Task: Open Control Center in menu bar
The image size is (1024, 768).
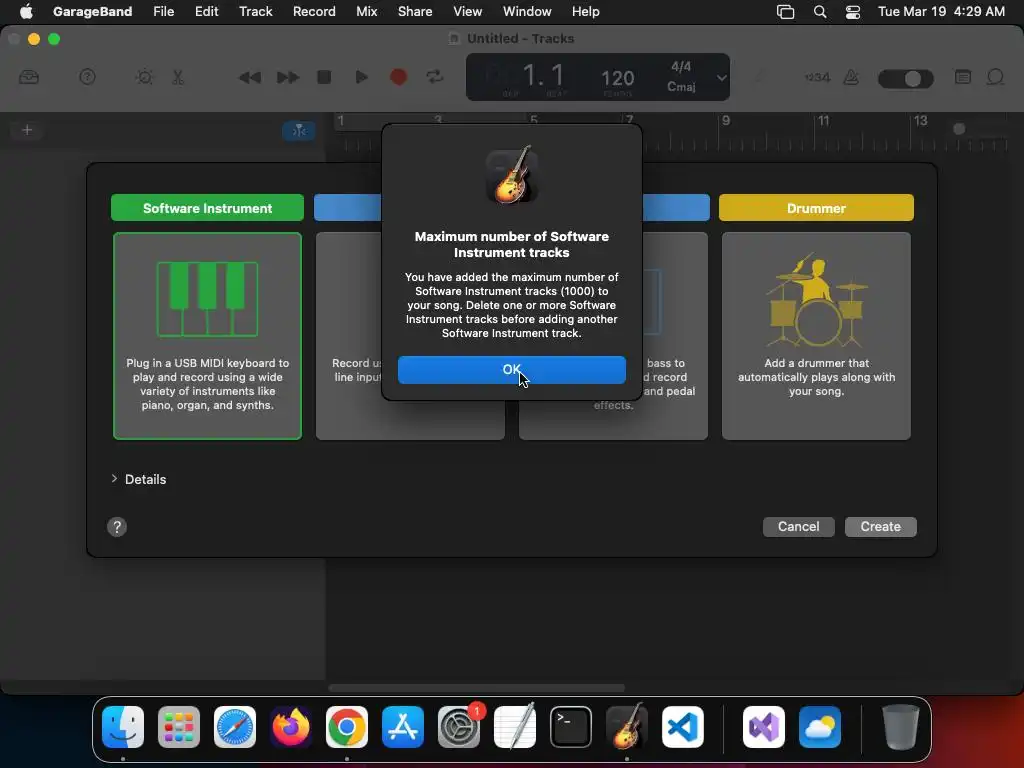Action: [x=853, y=11]
